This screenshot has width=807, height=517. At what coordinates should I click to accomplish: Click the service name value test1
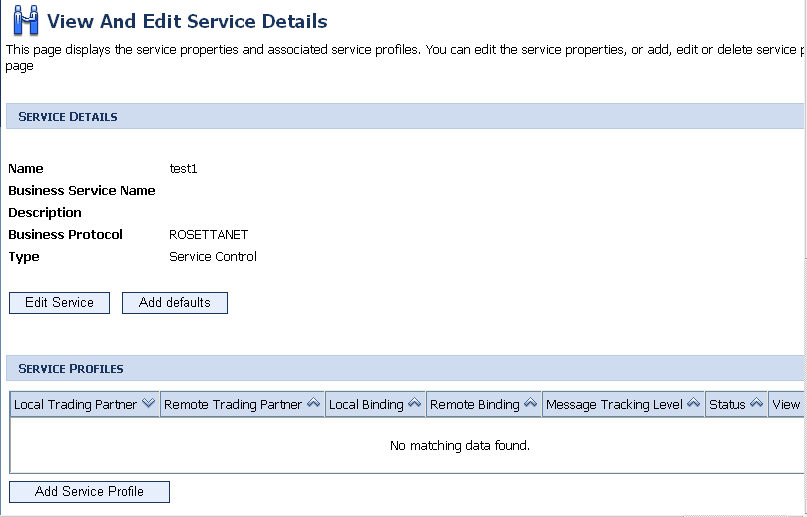(183, 169)
